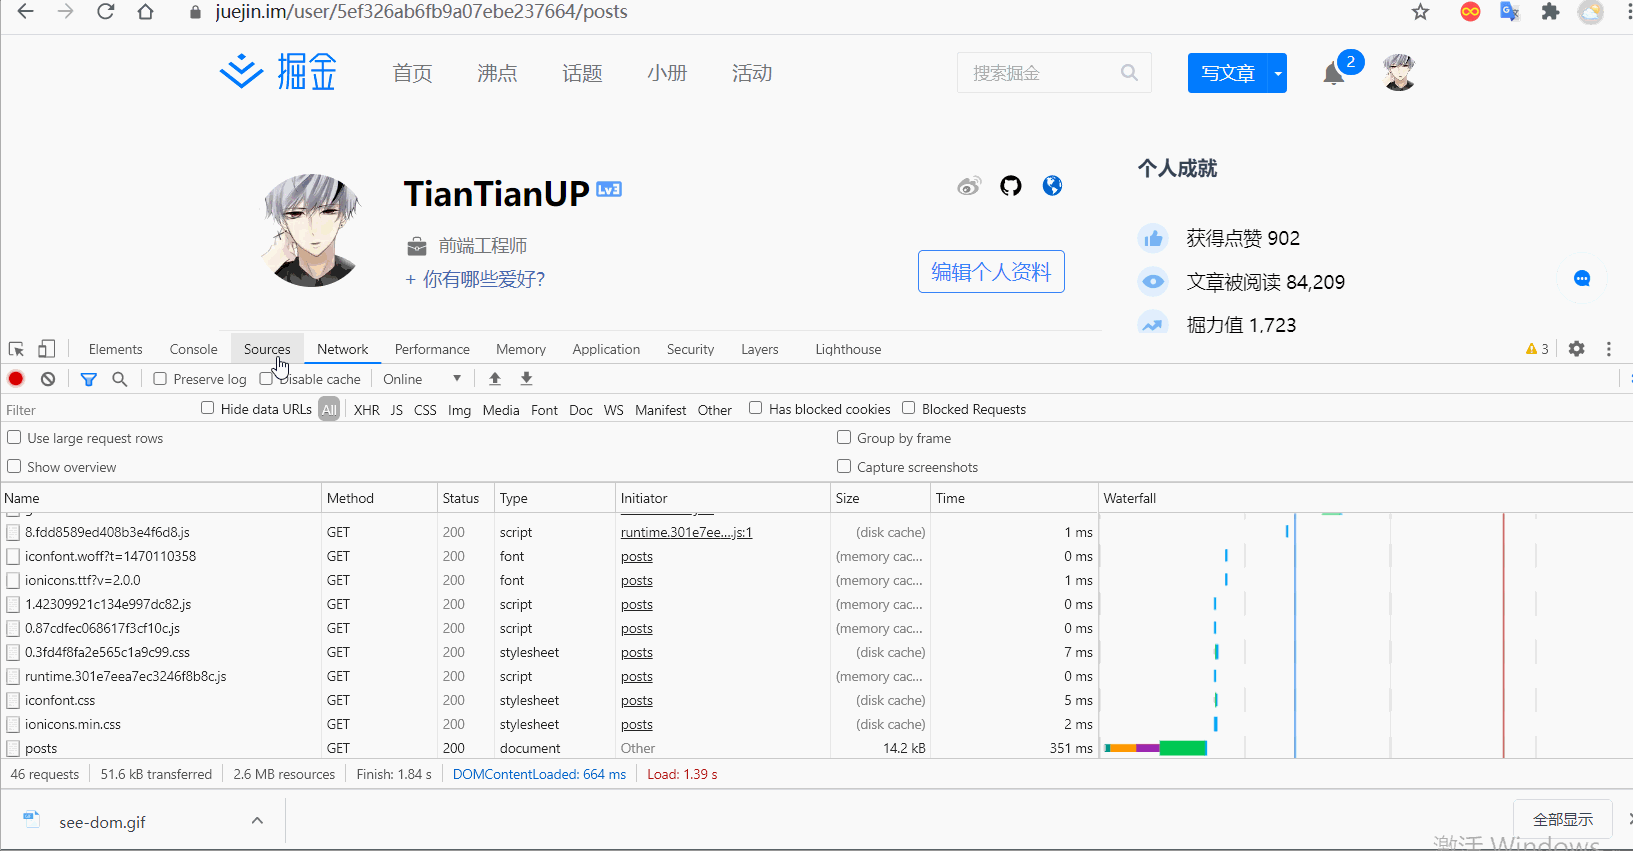
Task: Click 你有哪些爱好? link
Action: tap(475, 279)
